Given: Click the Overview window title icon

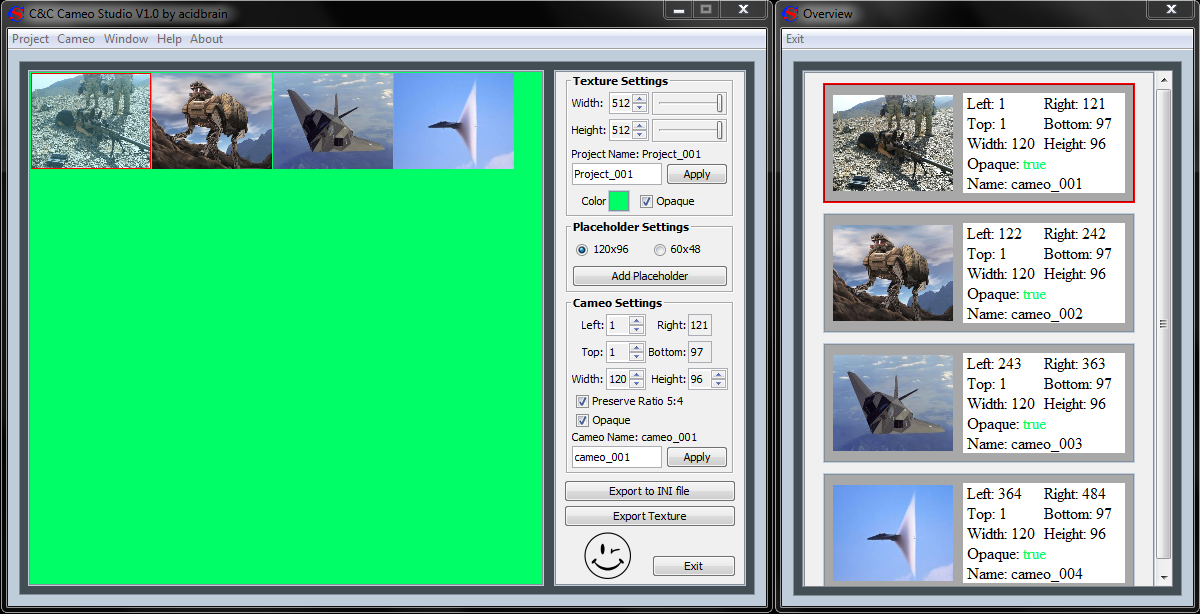Looking at the screenshot, I should pos(791,13).
